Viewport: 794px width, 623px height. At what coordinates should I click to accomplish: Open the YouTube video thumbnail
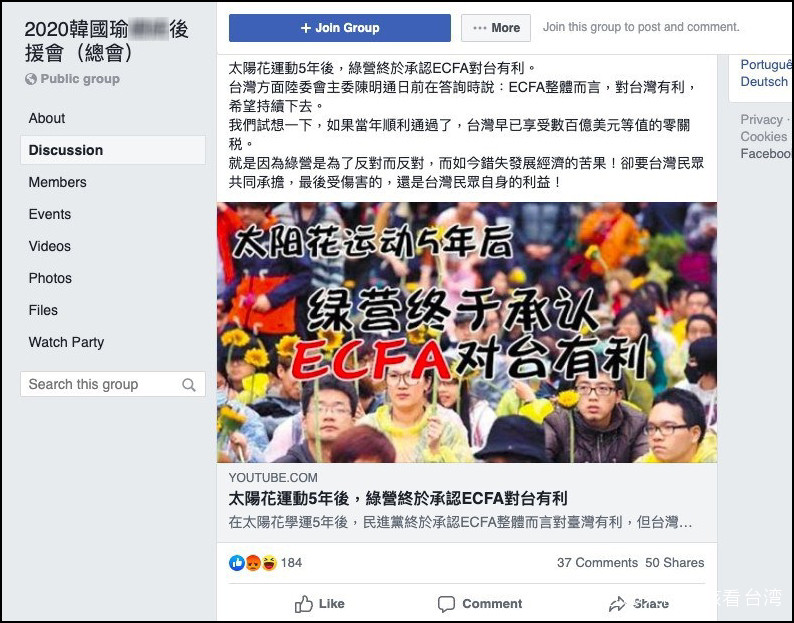(x=467, y=332)
